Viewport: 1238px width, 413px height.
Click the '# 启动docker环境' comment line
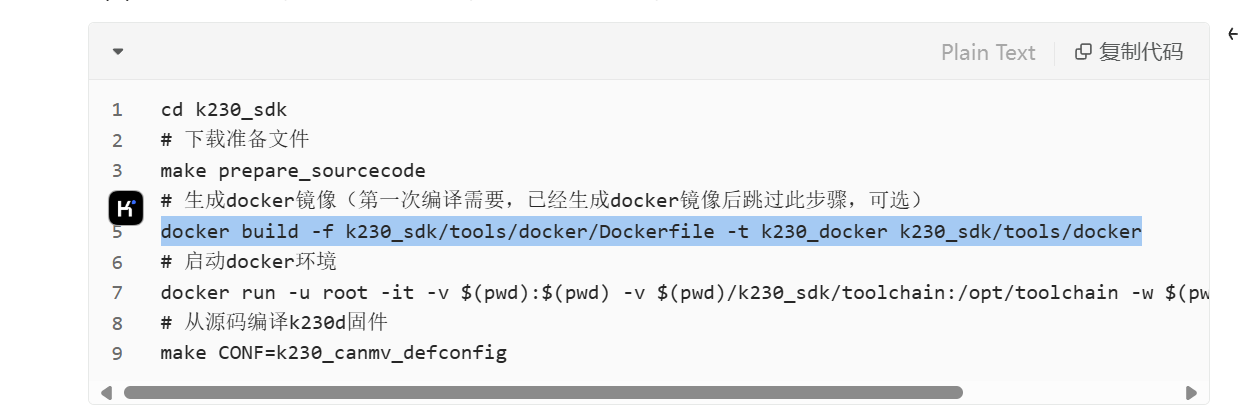click(x=248, y=262)
